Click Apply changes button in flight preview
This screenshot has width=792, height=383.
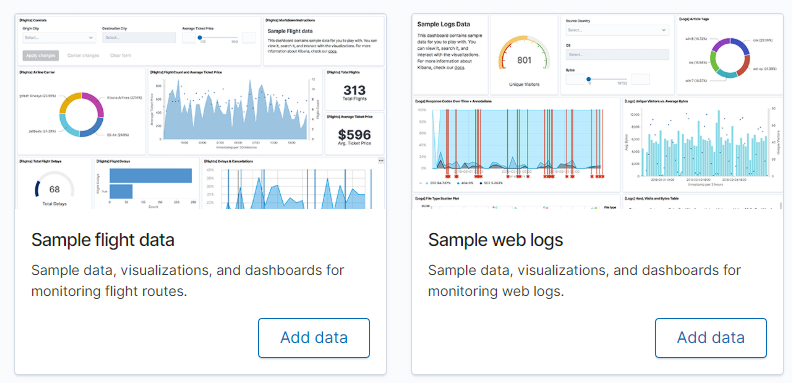[41, 56]
